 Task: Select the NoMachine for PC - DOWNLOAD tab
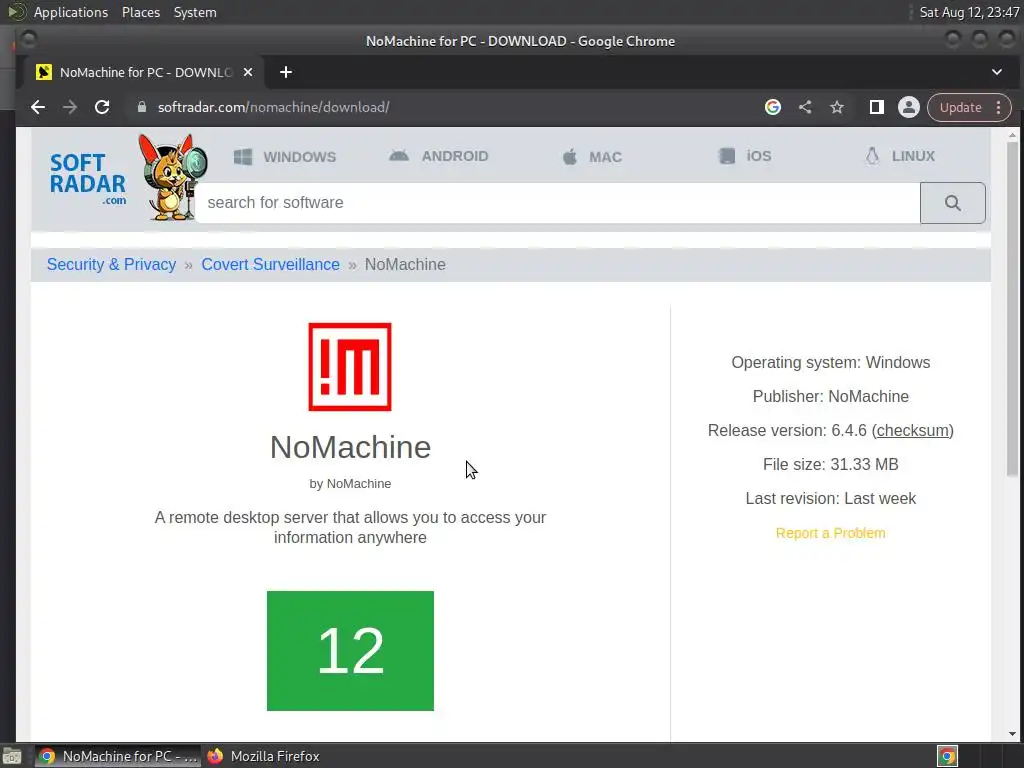(144, 72)
